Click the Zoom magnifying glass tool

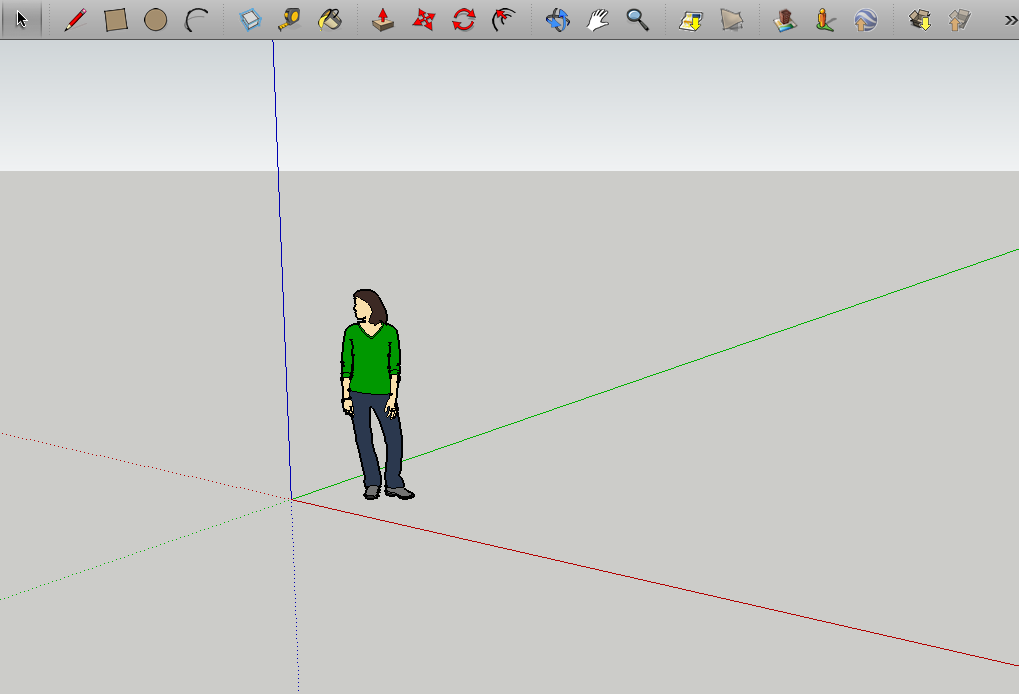pos(636,19)
